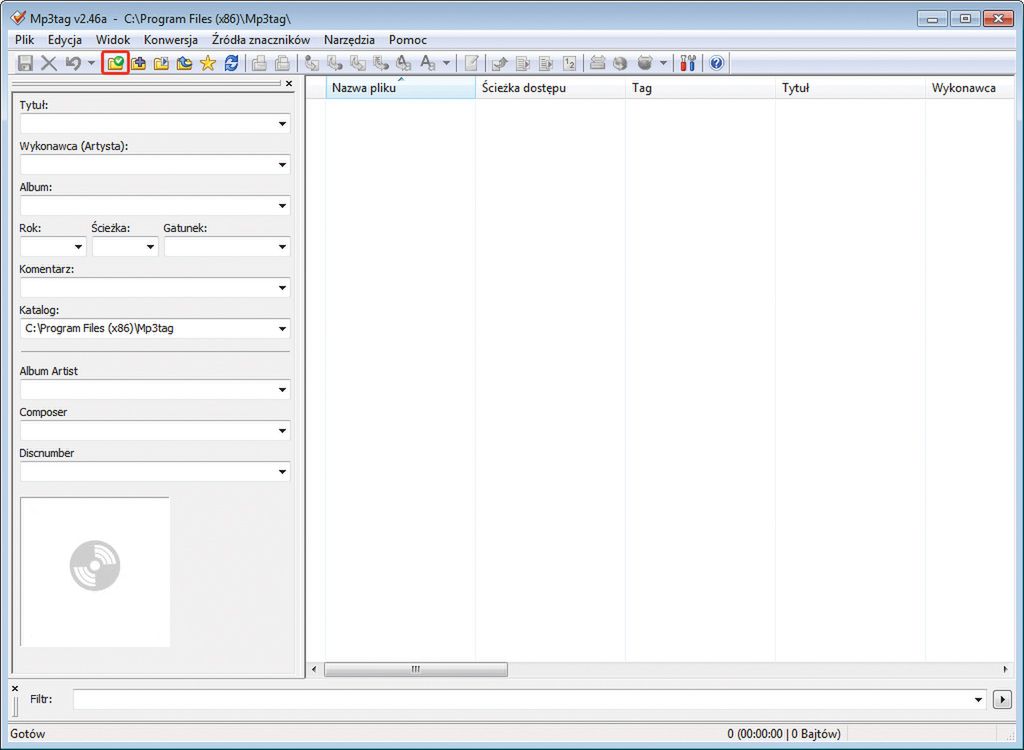Click the Autonumbering wizard '12' icon
The width and height of the screenshot is (1024, 750).
point(569,63)
